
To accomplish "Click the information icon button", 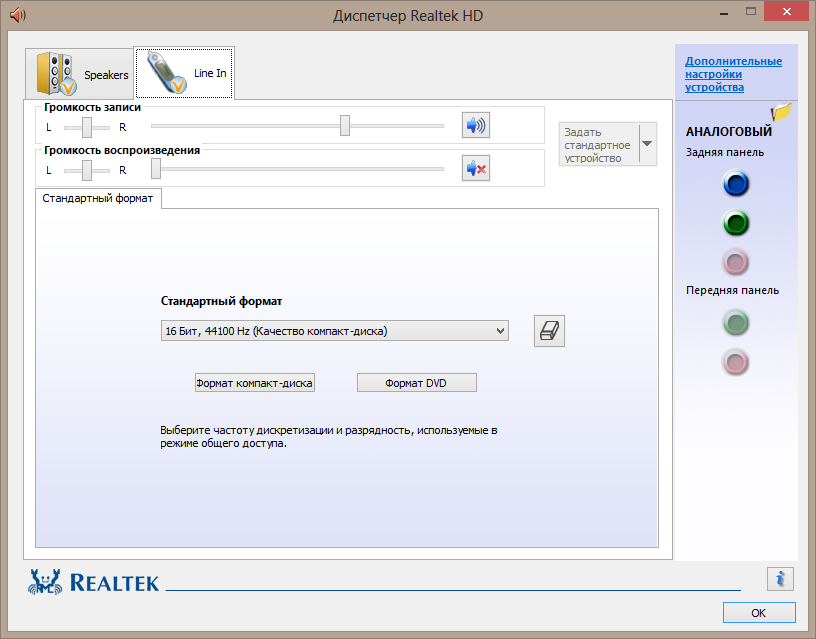I will click(780, 579).
